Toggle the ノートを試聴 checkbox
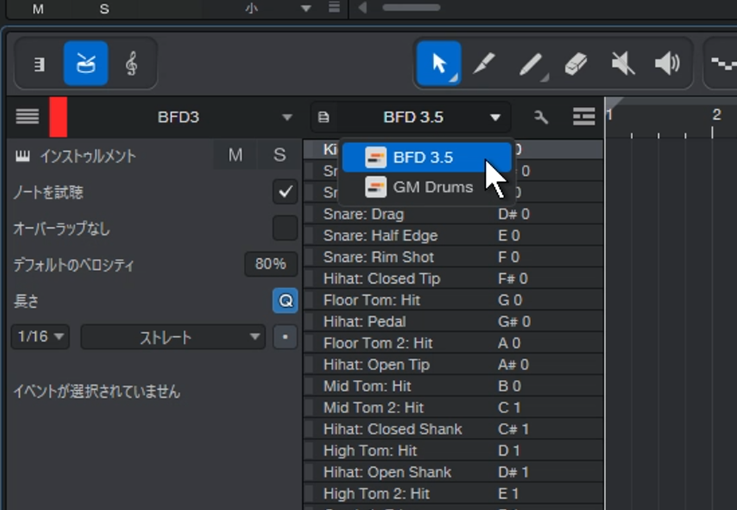737x510 pixels. [x=285, y=192]
